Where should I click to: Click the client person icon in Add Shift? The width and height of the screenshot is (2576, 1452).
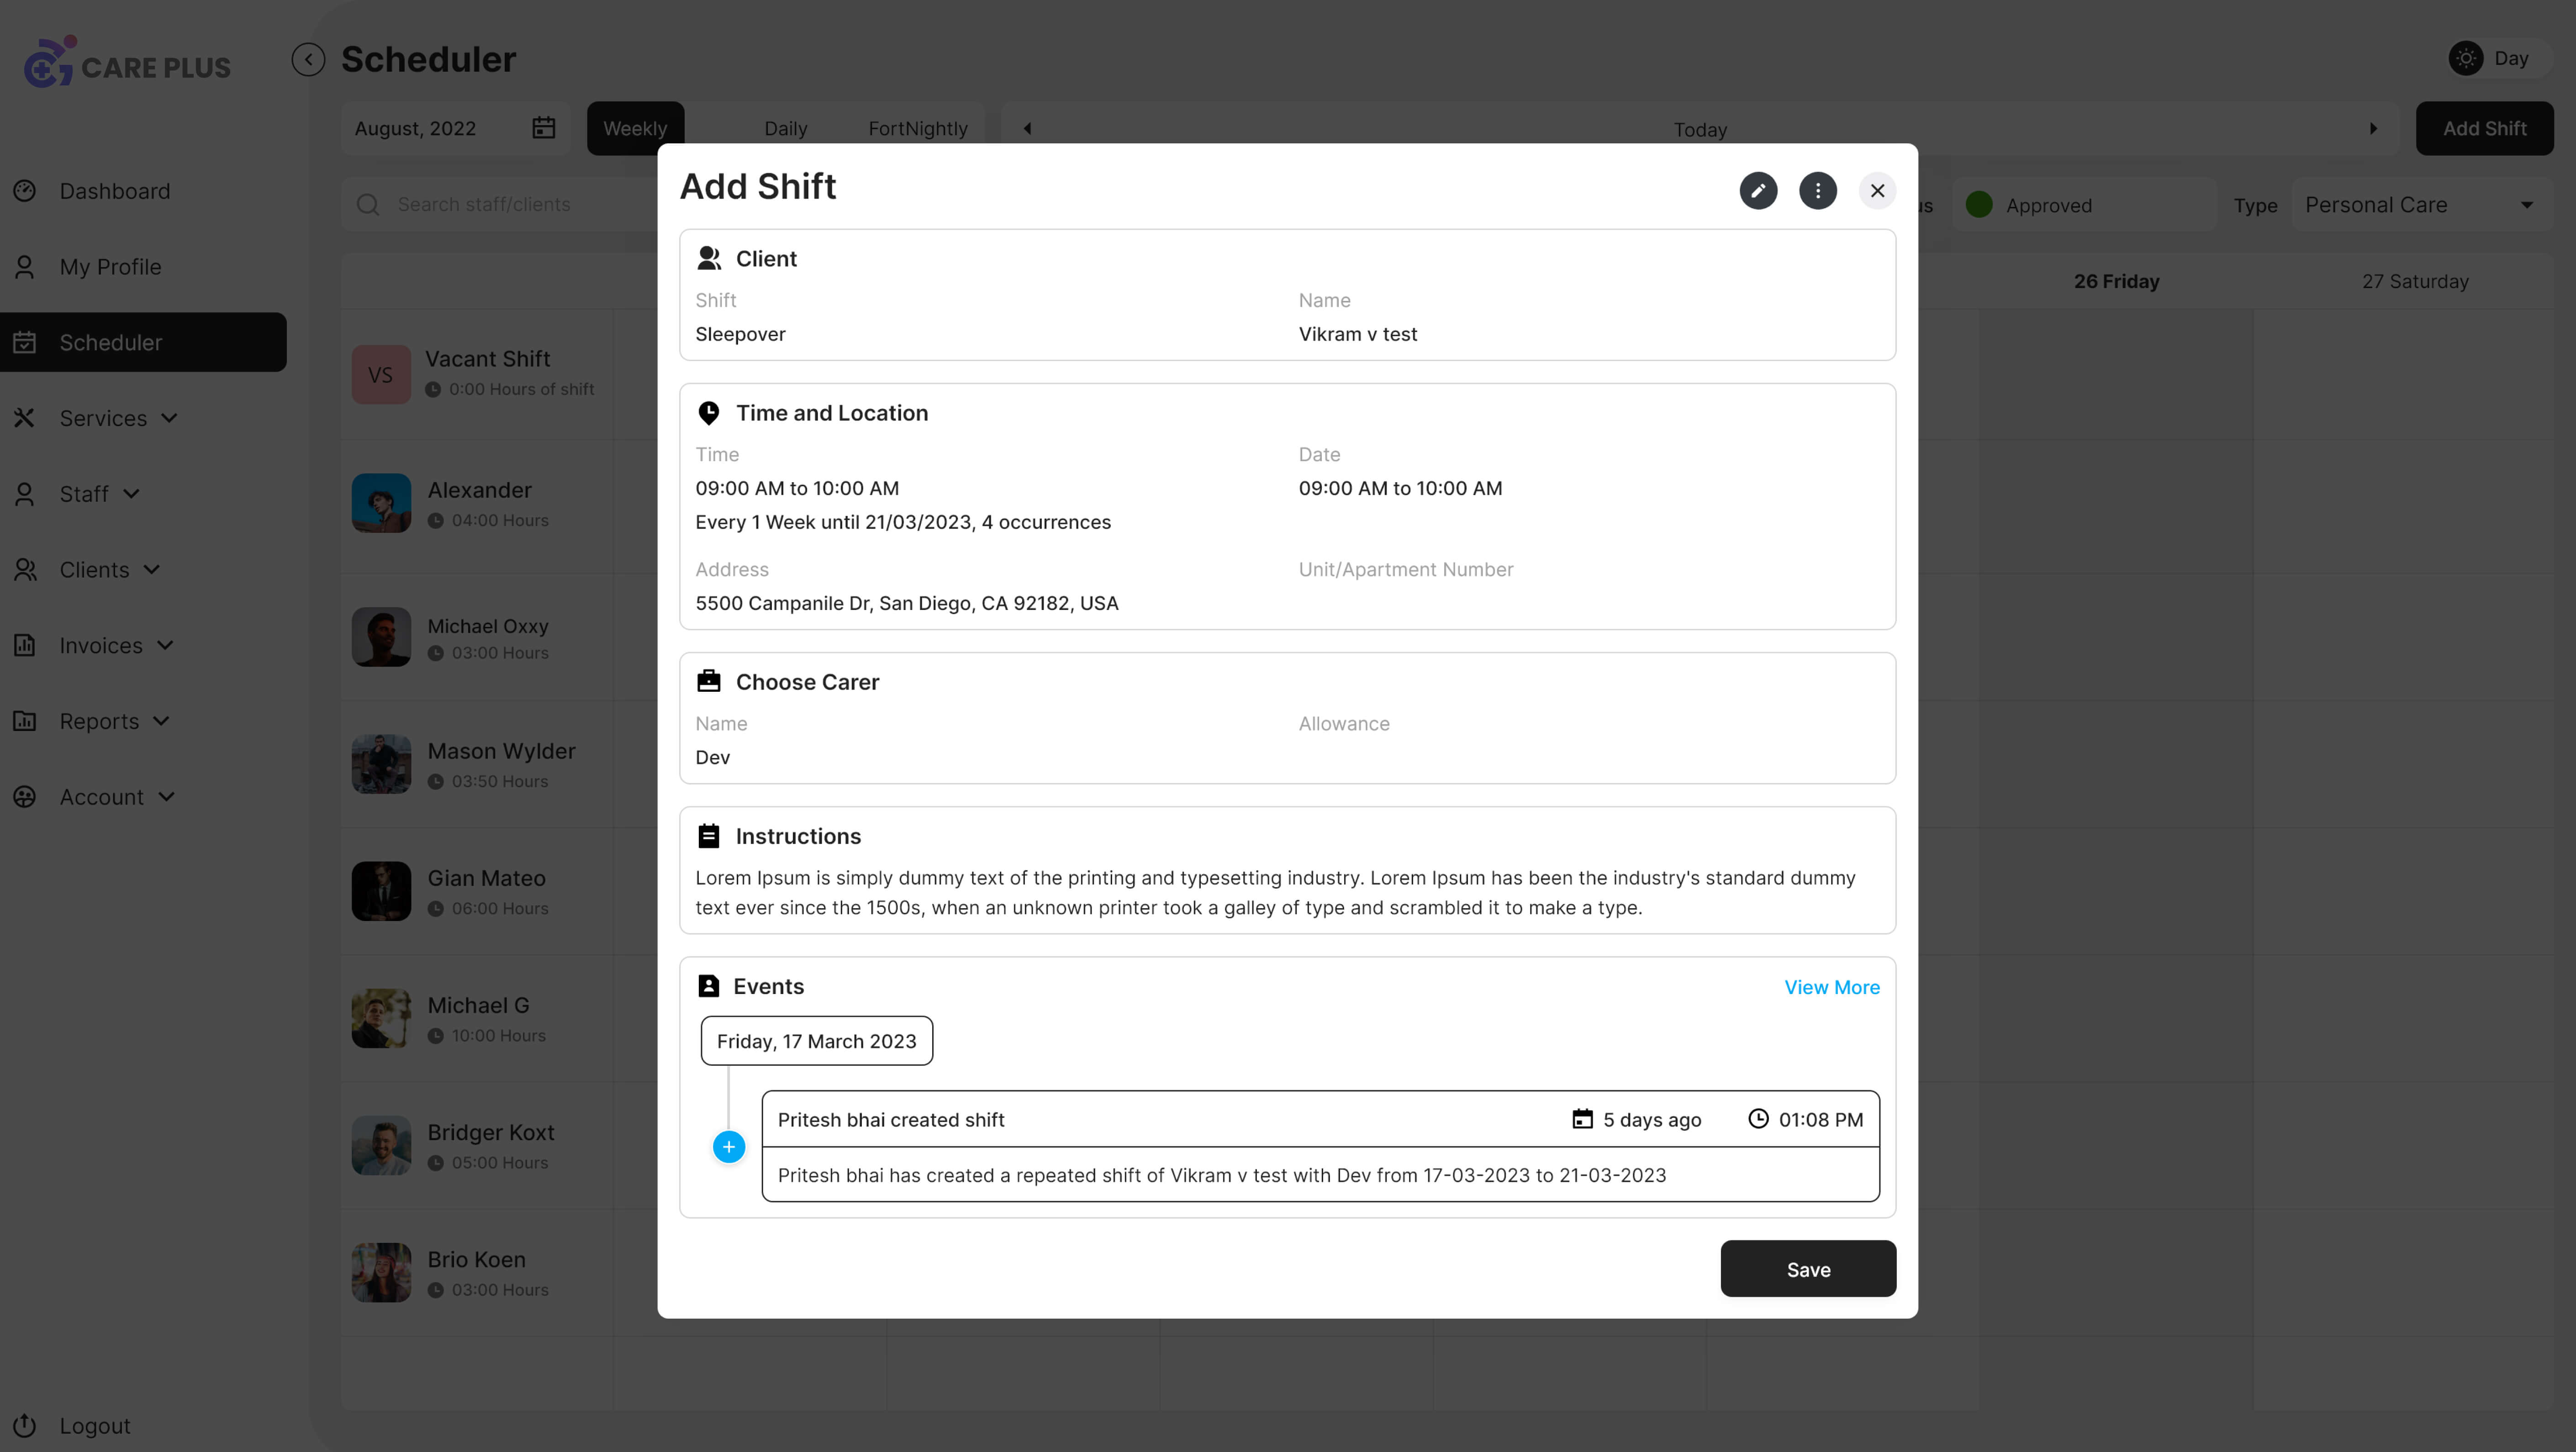click(709, 258)
